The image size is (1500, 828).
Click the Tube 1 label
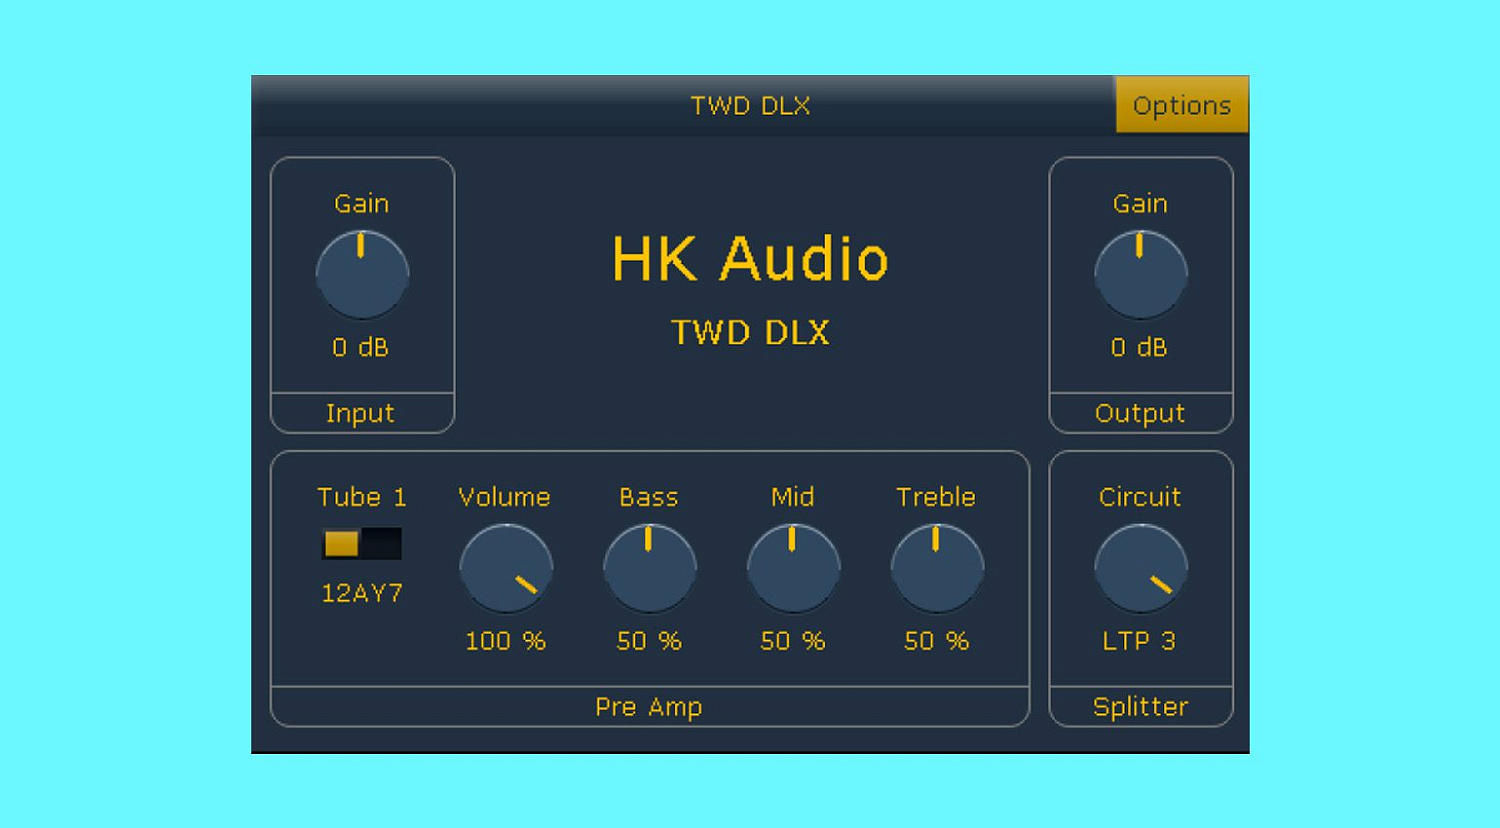362,497
